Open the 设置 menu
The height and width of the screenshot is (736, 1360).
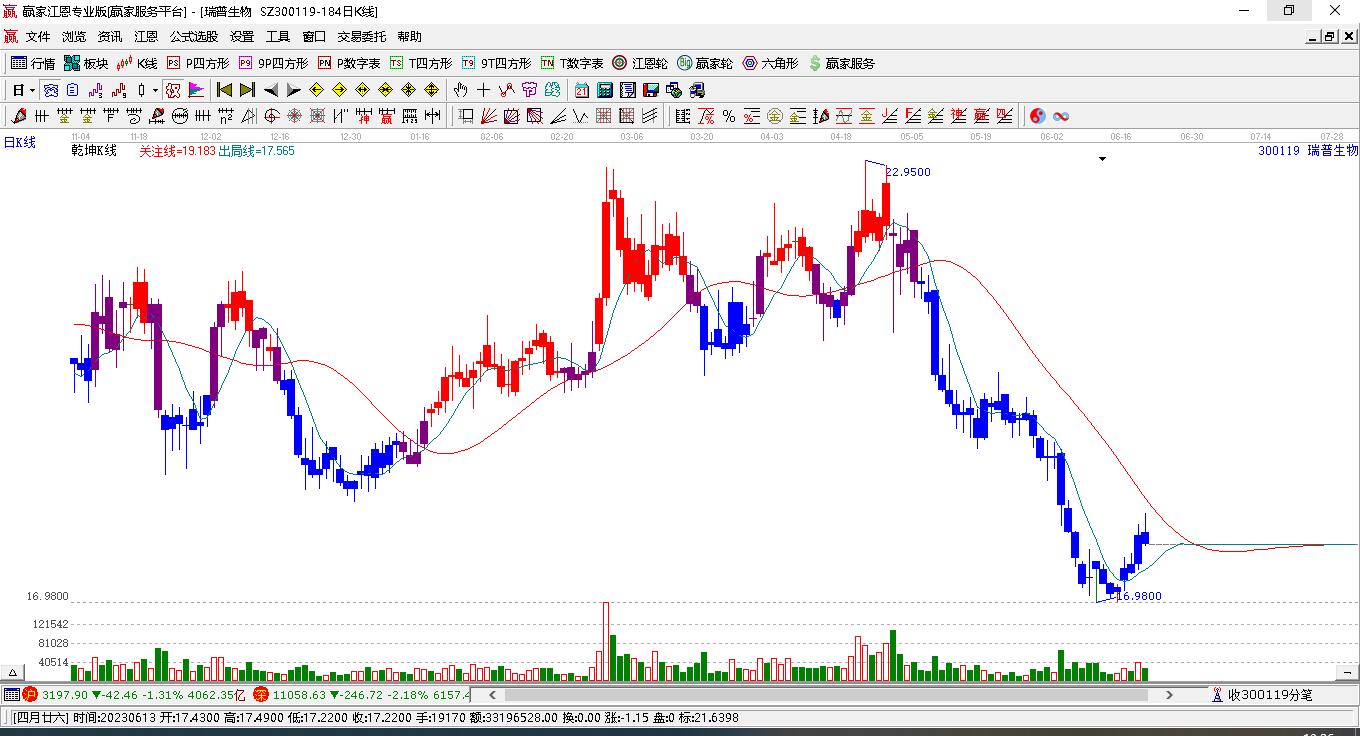coord(242,37)
